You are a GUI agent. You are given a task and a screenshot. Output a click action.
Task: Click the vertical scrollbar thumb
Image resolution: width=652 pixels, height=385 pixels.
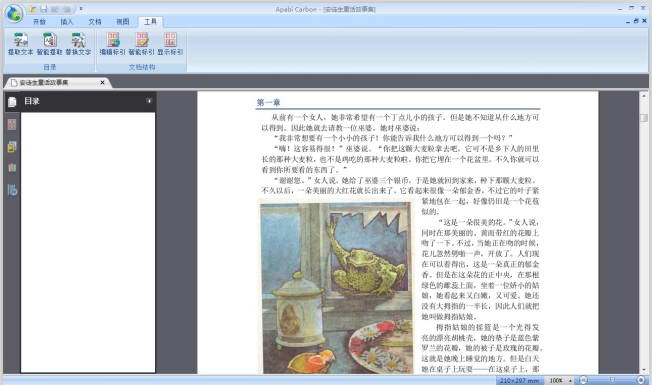(644, 118)
